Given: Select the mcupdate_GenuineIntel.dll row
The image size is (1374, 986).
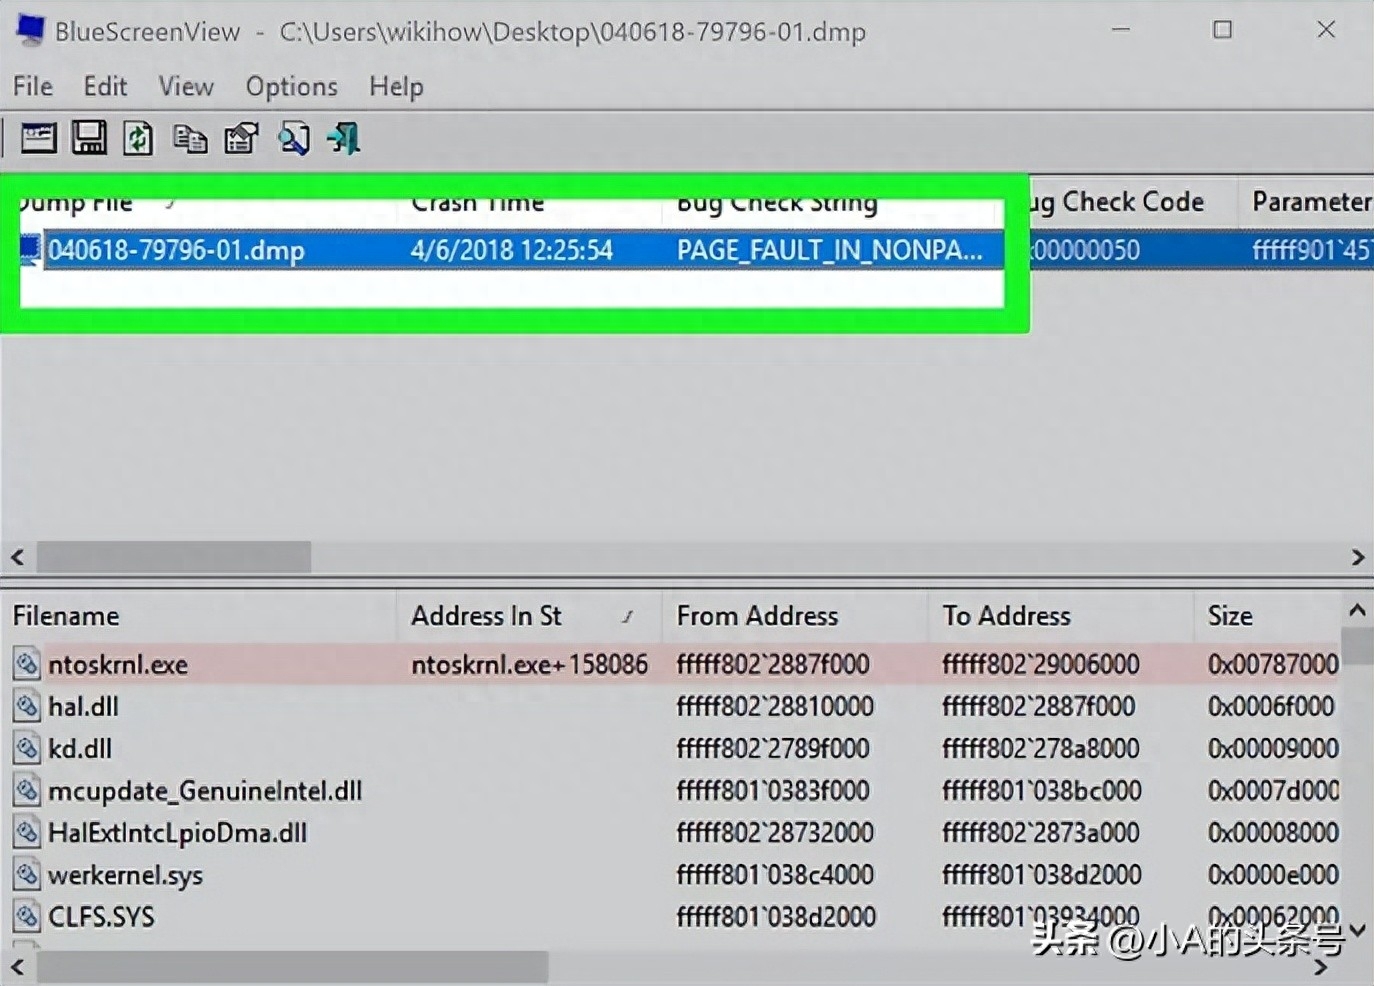Looking at the screenshot, I should click(672, 790).
